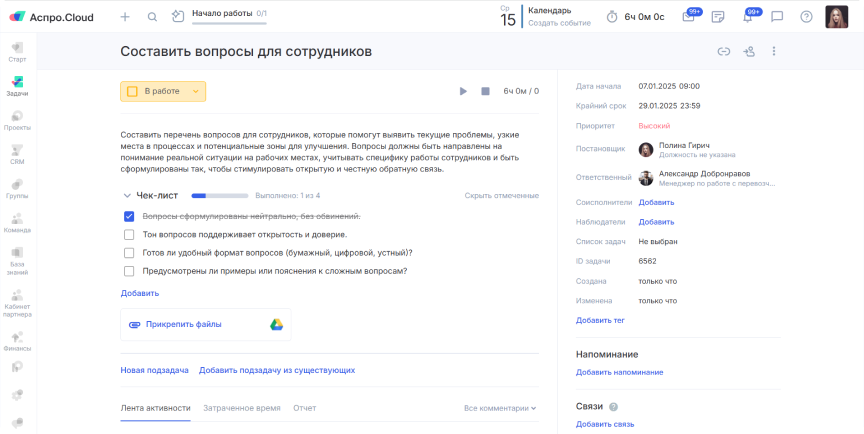864x434 pixels.
Task: Open the mail inbox icon with 99+ badge
Action: pyautogui.click(x=689, y=17)
